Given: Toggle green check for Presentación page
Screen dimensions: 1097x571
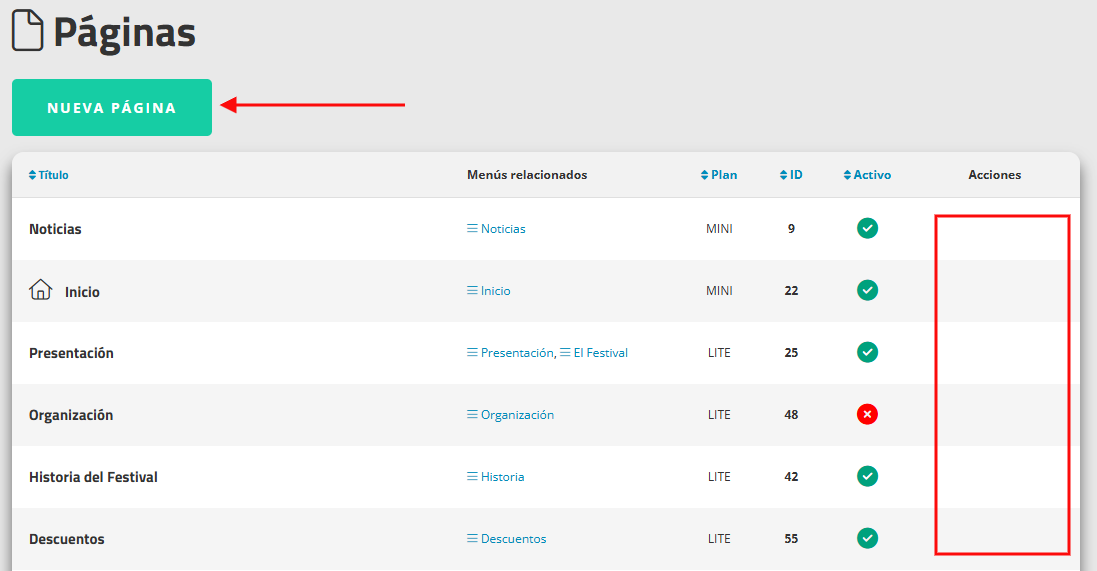Looking at the screenshot, I should click(x=868, y=352).
